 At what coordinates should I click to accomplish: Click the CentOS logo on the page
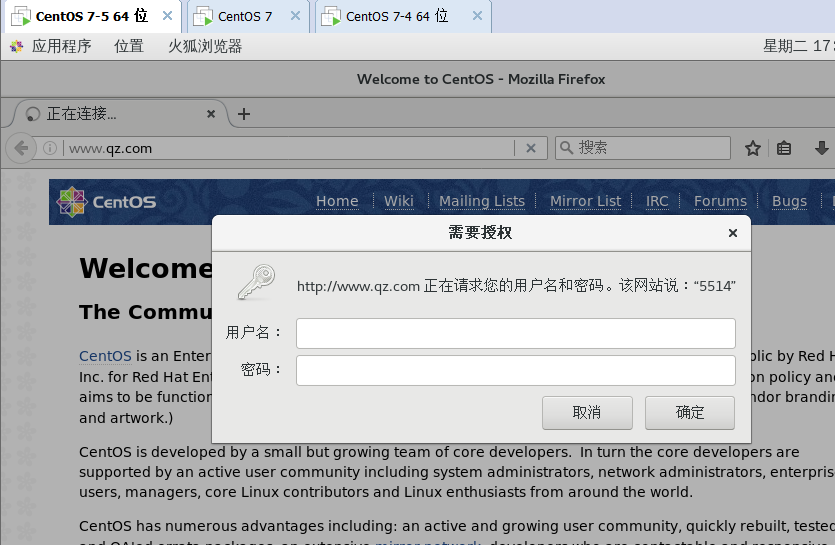coord(107,202)
